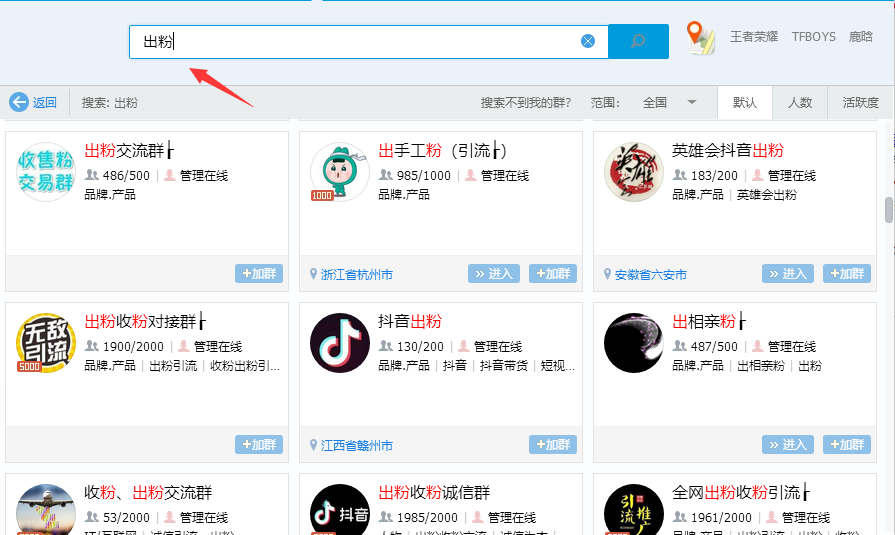Switch to the 活跃度 sort tab

tap(860, 102)
